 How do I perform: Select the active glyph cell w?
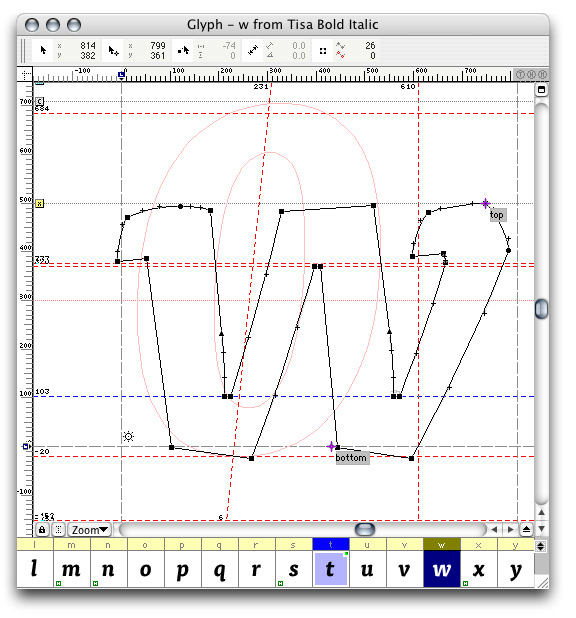442,569
